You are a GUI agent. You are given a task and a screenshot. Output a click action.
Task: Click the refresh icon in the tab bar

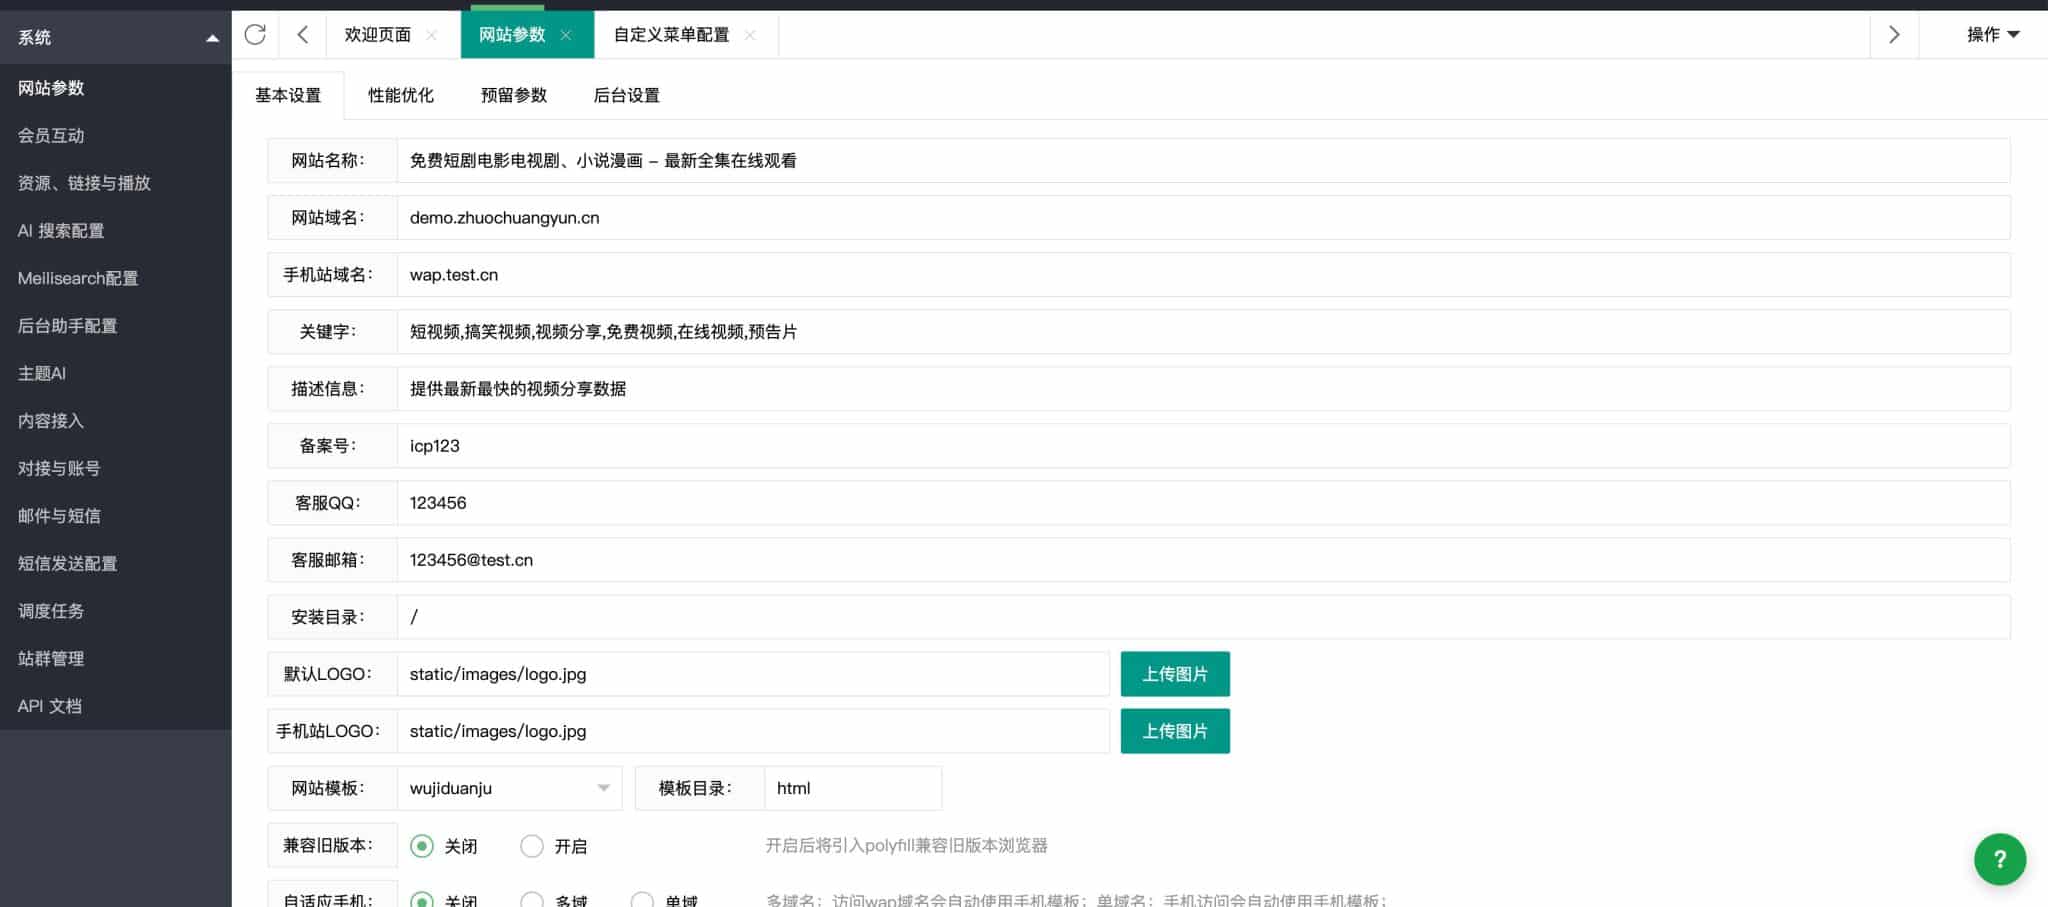click(255, 35)
